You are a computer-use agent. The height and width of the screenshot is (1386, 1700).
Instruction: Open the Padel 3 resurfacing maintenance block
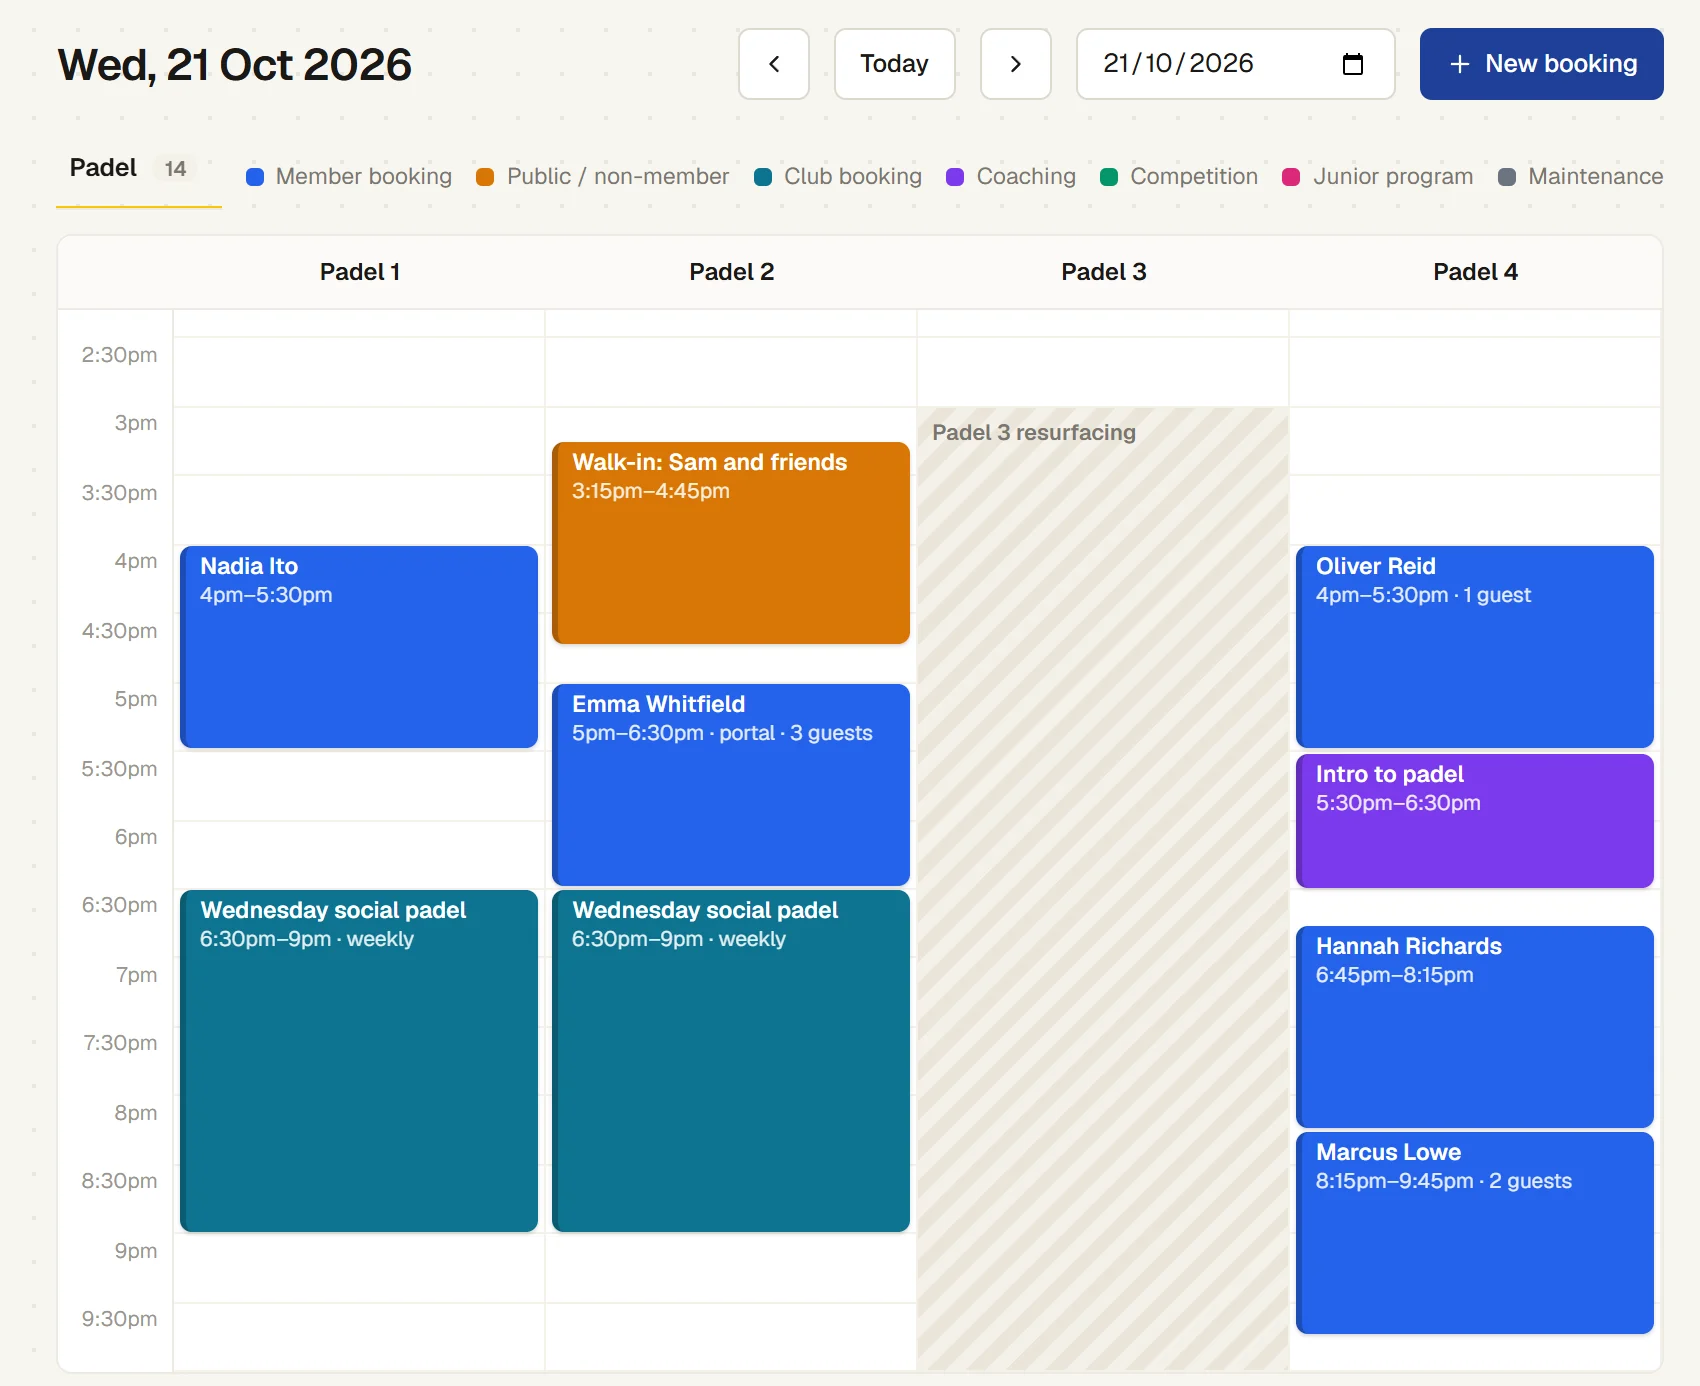pos(1103,888)
